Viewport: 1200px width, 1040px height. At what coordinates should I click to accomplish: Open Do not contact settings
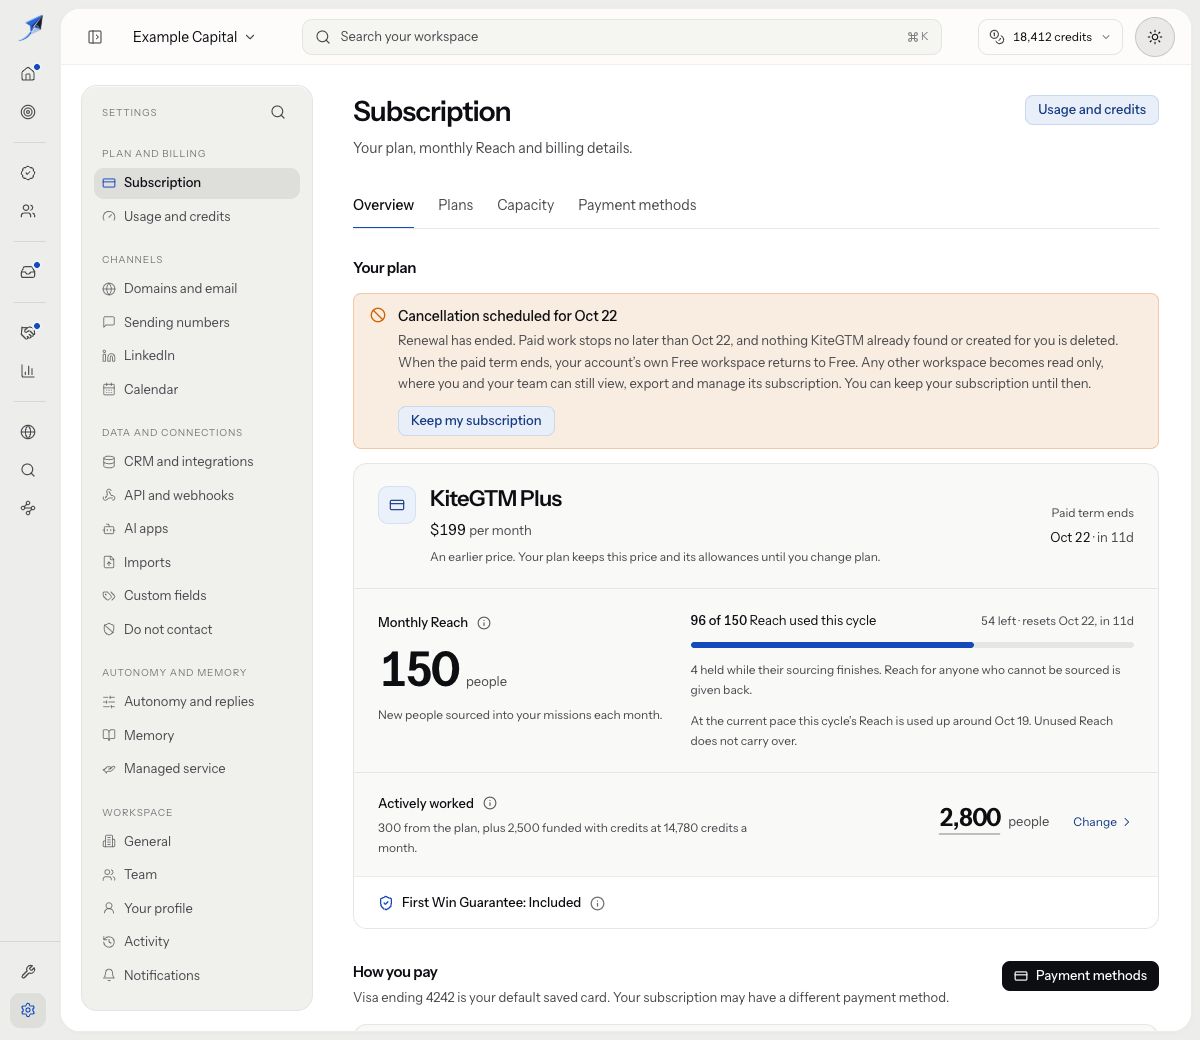(197, 630)
